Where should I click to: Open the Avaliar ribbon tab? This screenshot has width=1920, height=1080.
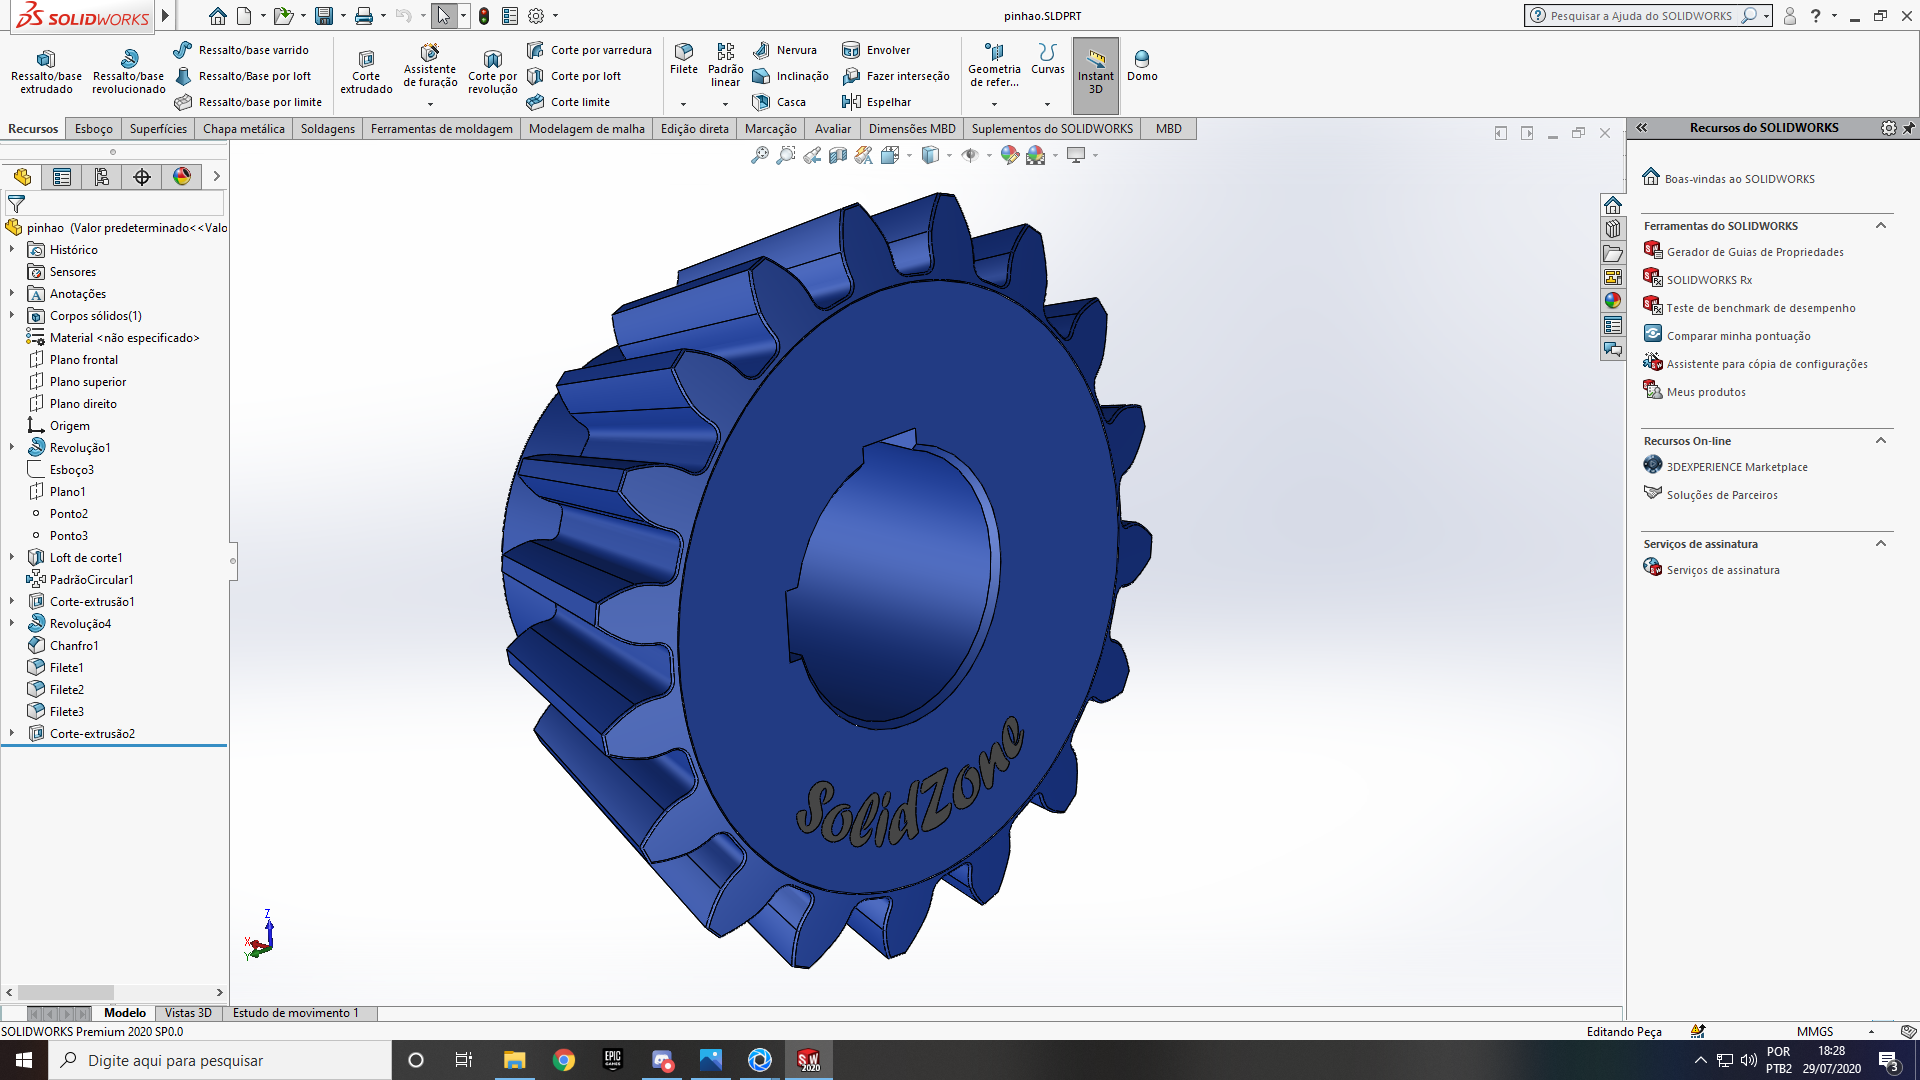click(832, 129)
